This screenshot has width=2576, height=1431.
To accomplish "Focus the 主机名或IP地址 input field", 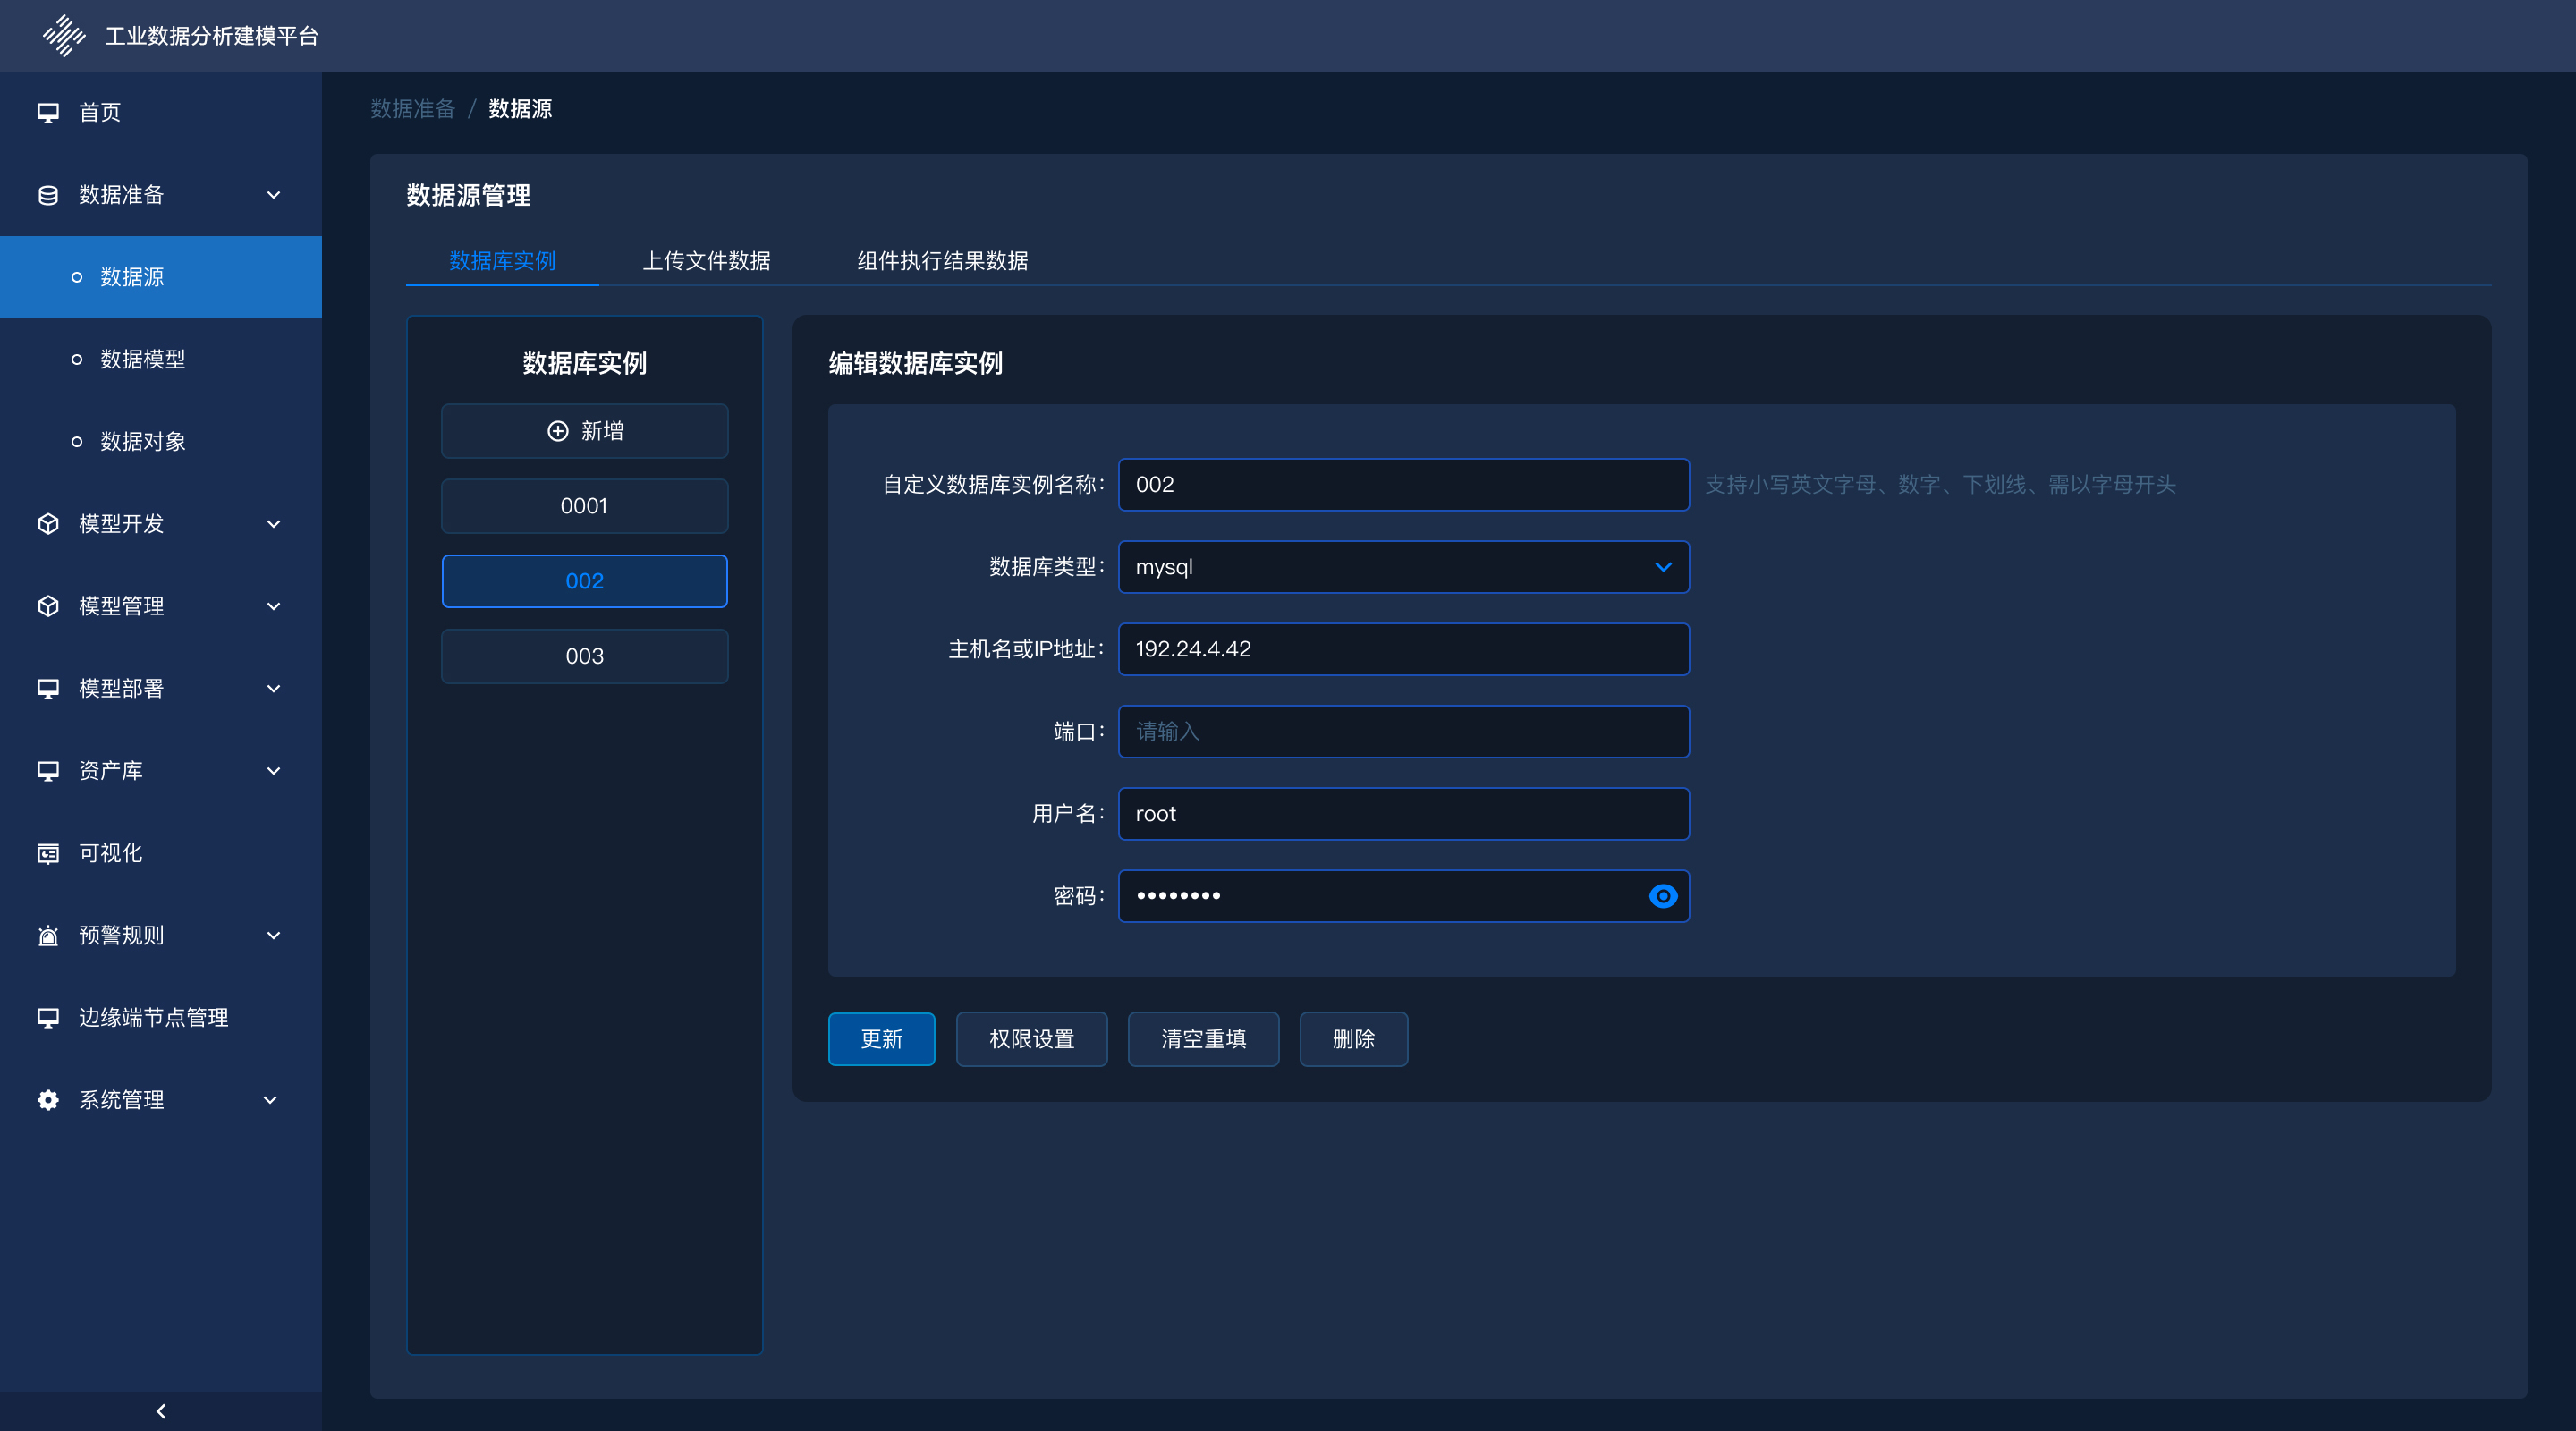I will [x=1403, y=649].
